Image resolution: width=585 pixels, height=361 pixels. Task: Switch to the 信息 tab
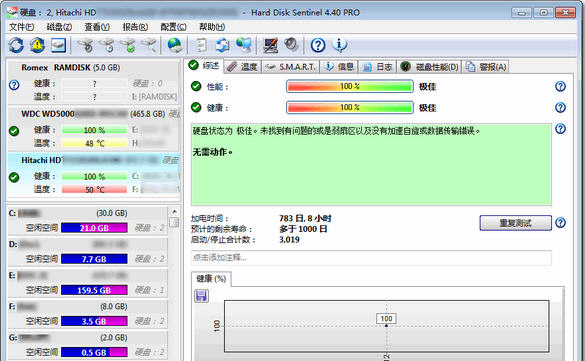coord(339,67)
